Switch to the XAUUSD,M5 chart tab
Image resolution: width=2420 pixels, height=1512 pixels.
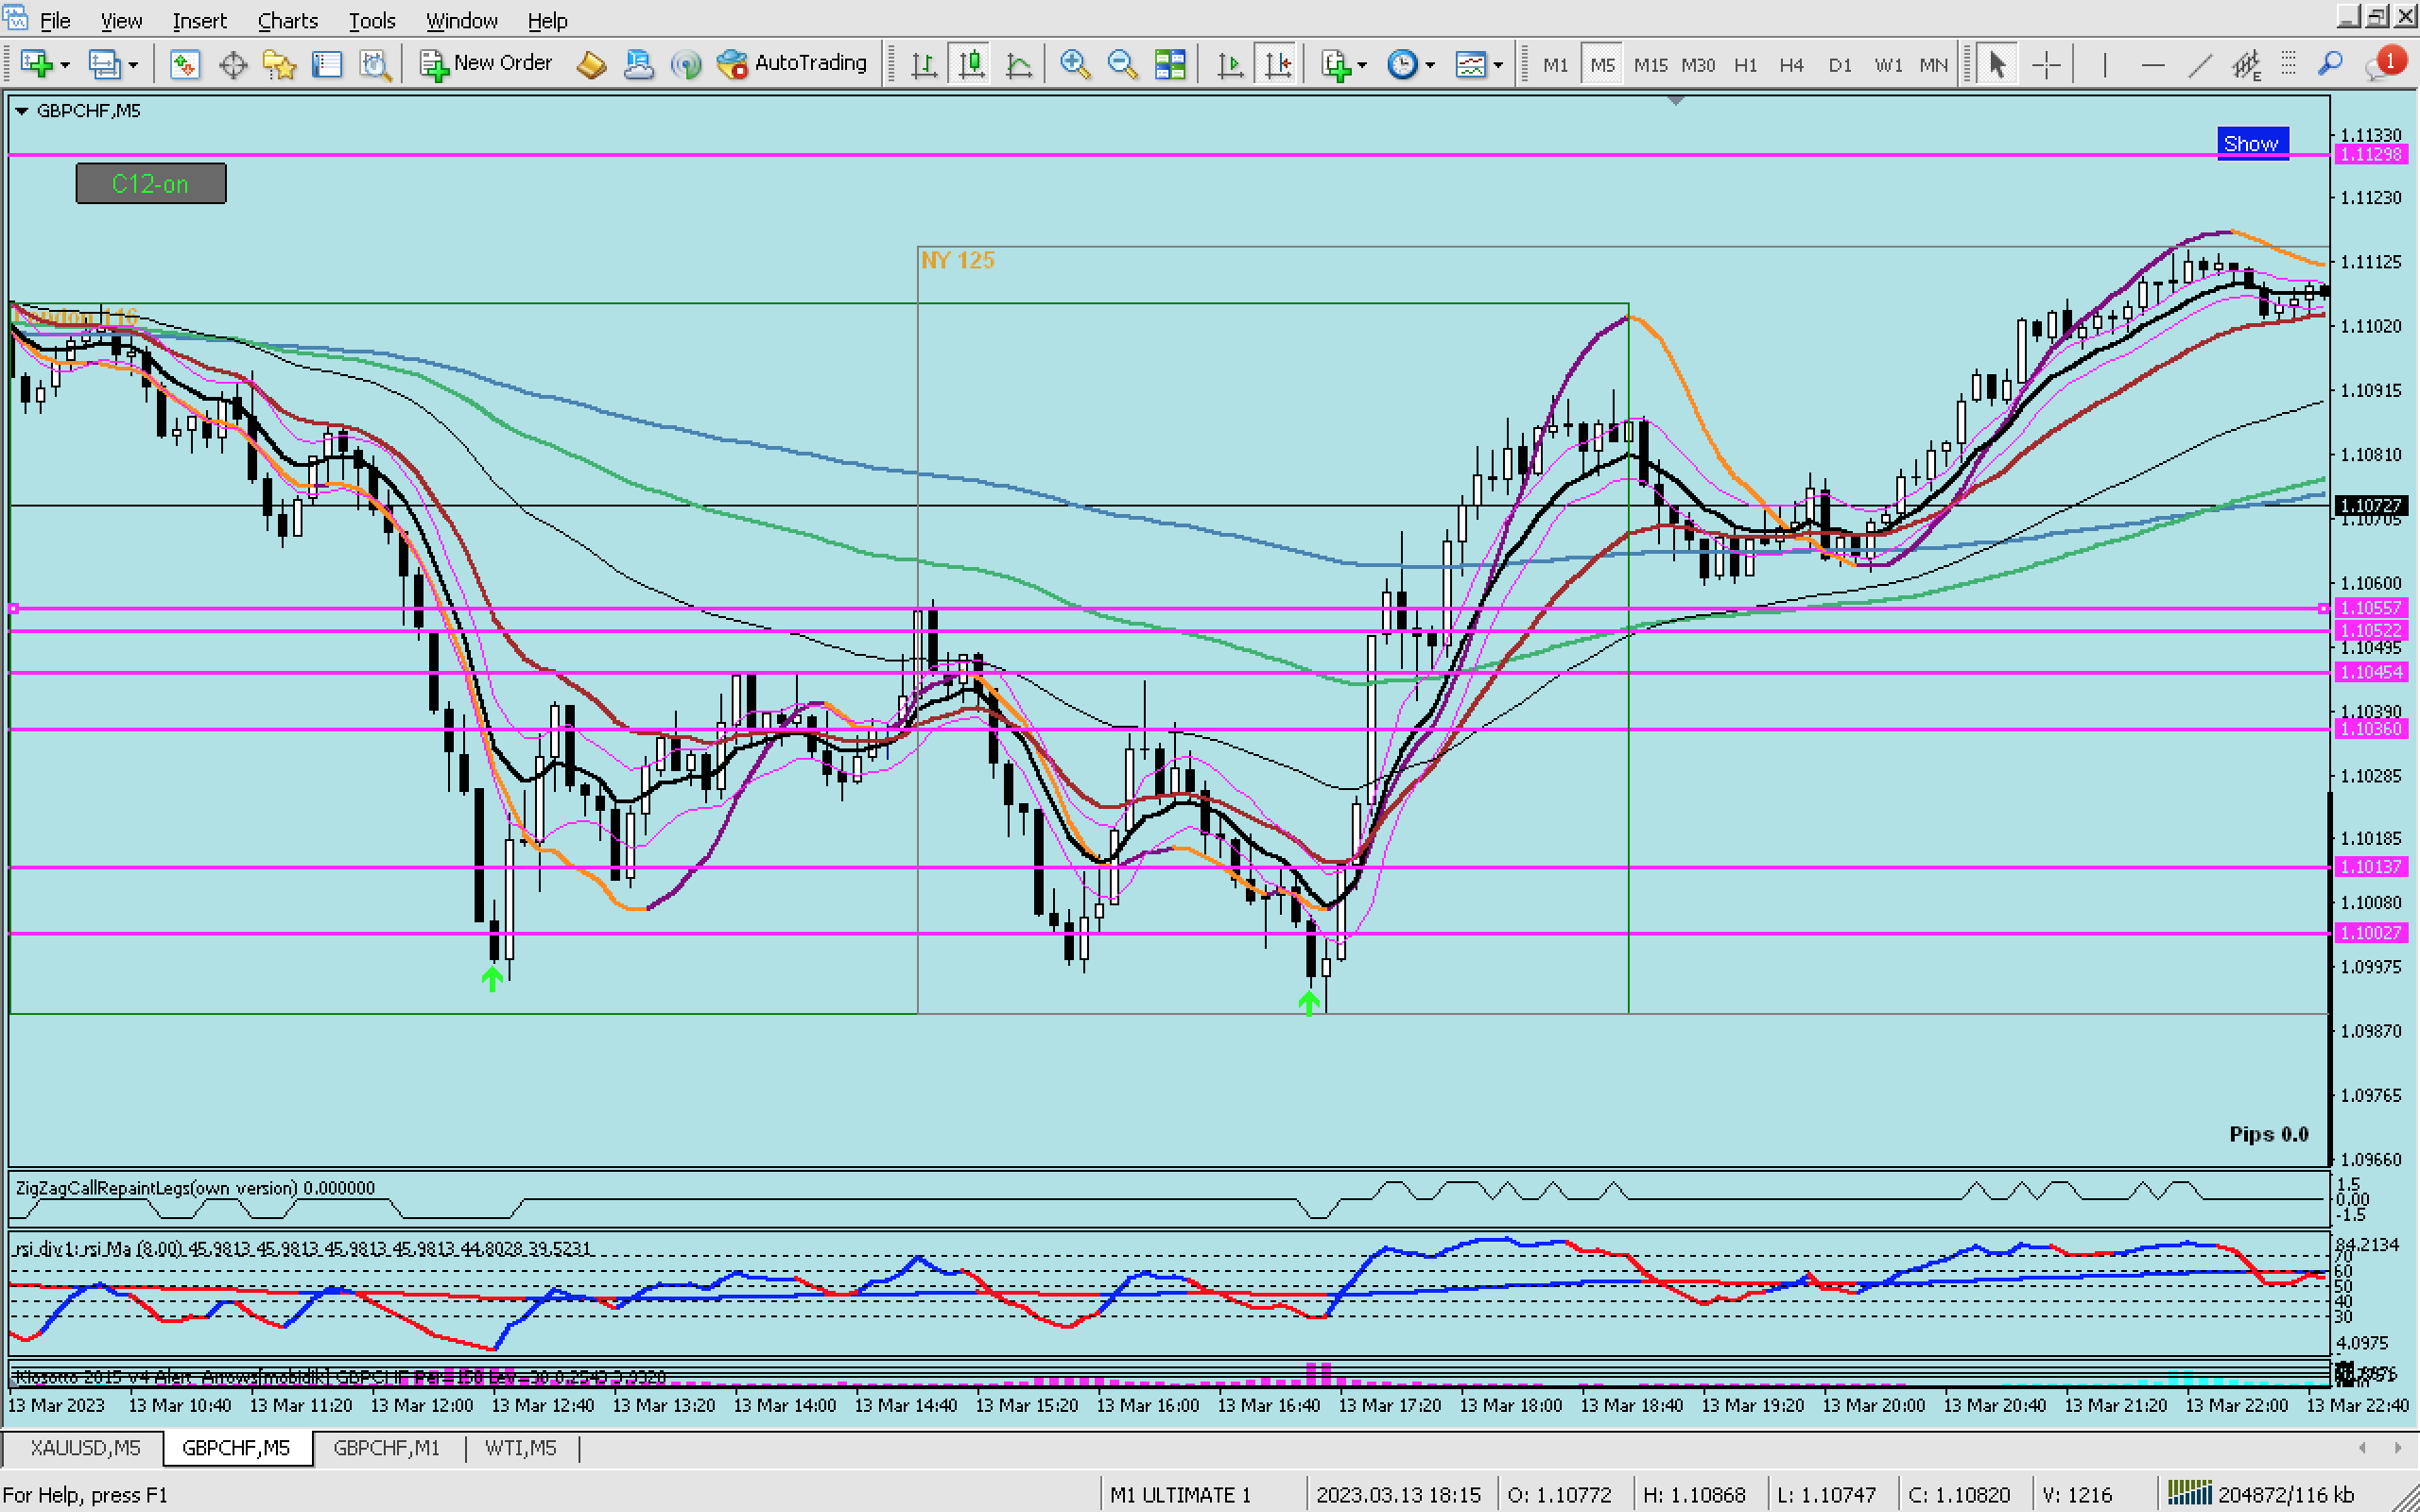point(84,1448)
